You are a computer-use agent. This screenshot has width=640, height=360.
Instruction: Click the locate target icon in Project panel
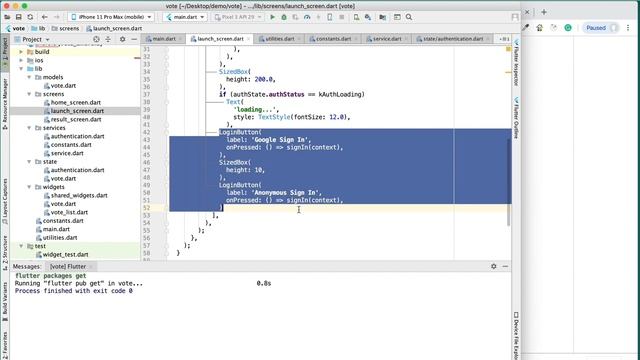coord(96,39)
